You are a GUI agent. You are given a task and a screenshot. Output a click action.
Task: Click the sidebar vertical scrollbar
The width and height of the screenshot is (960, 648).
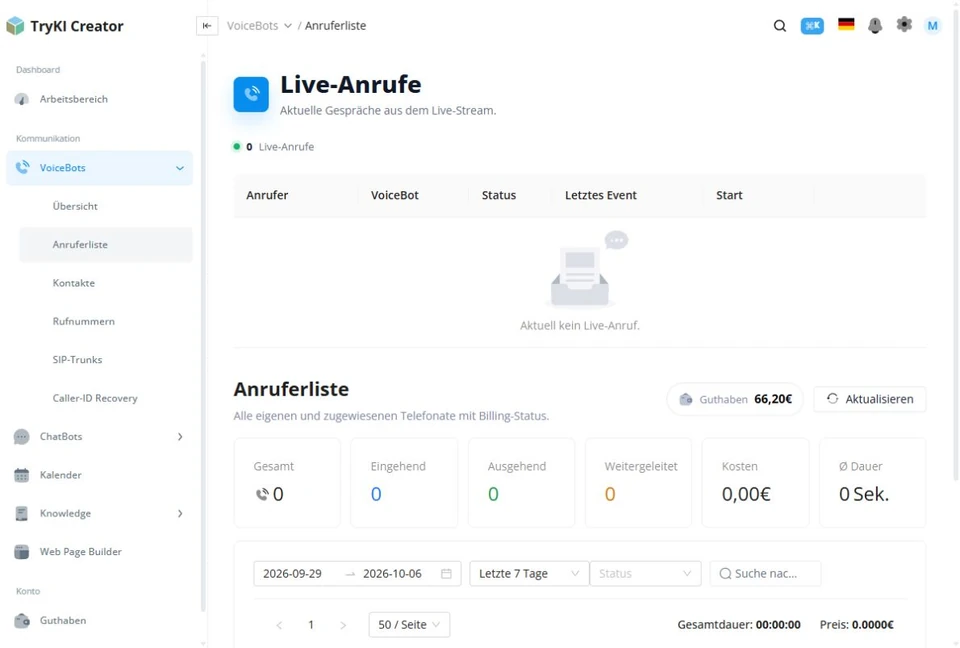pyautogui.click(x=203, y=334)
